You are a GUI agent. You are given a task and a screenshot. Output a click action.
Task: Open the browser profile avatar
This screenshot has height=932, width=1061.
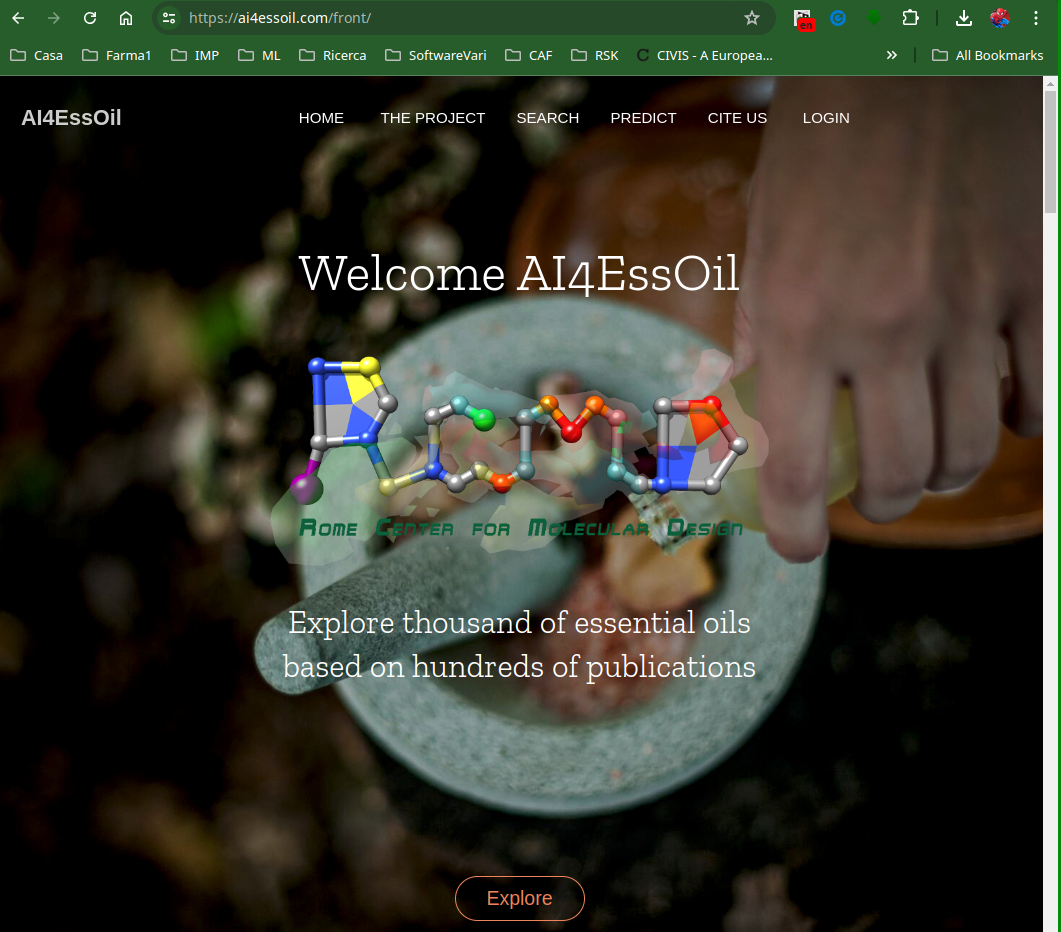click(999, 18)
